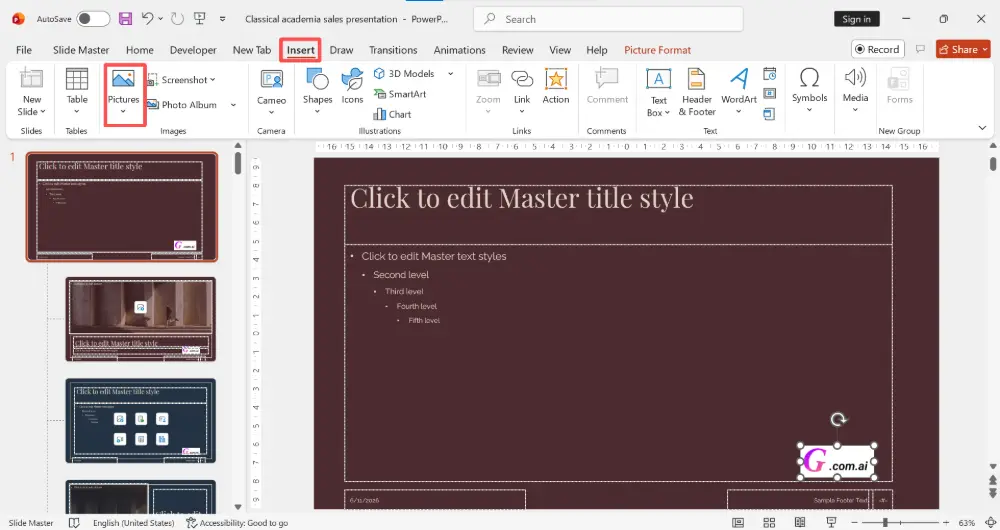Screen dimensions: 1000x530
Task: Insert a Text Box
Action: tap(658, 93)
